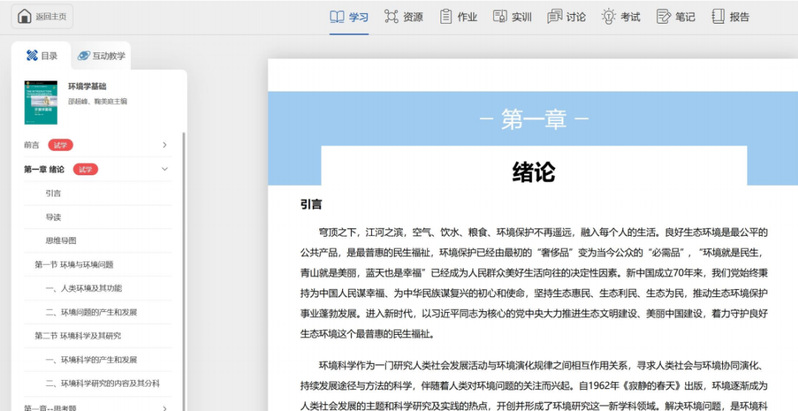Switch to the 作业 tab
Screen dimensions: 798x411
coord(467,17)
